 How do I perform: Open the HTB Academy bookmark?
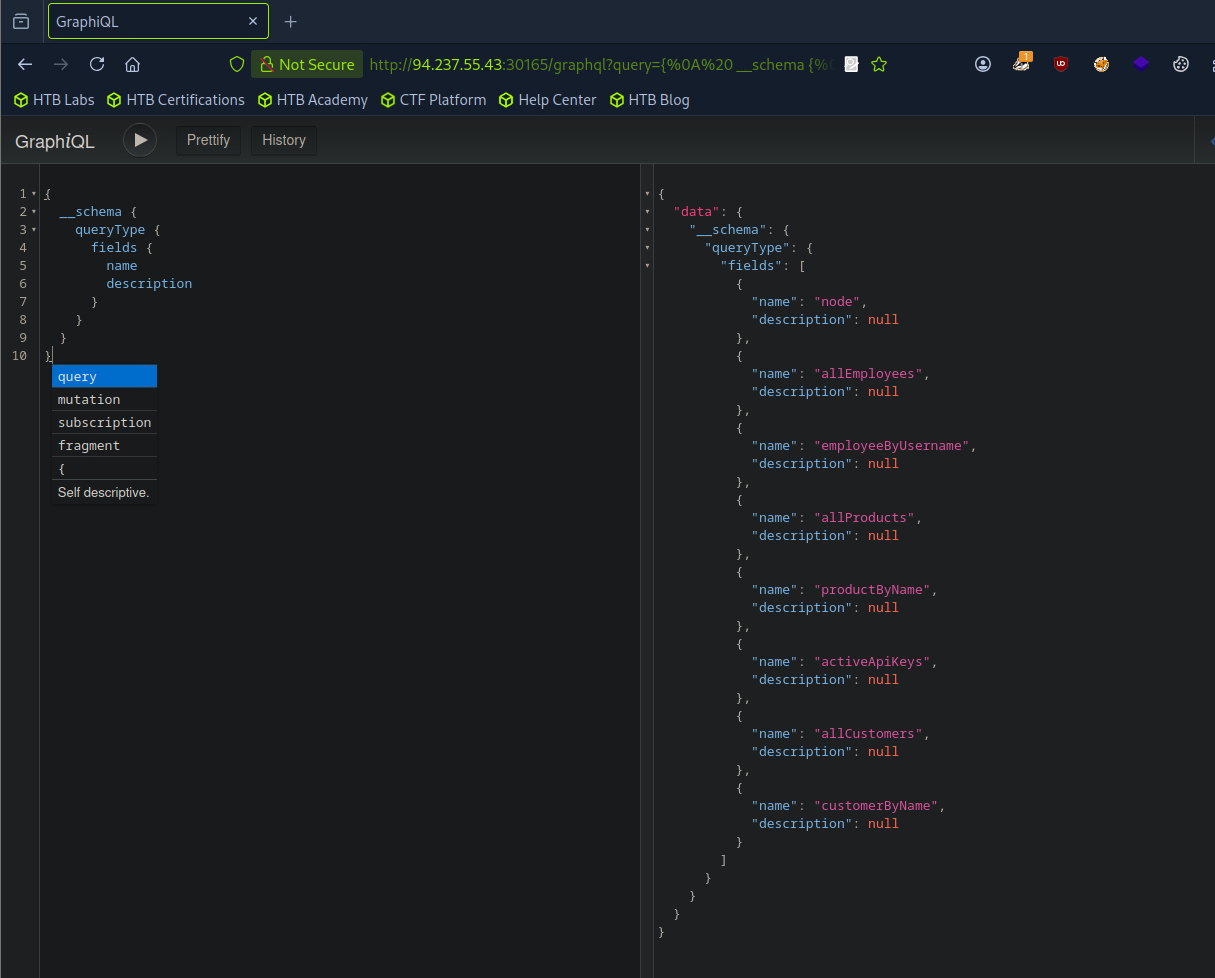pyautogui.click(x=313, y=100)
